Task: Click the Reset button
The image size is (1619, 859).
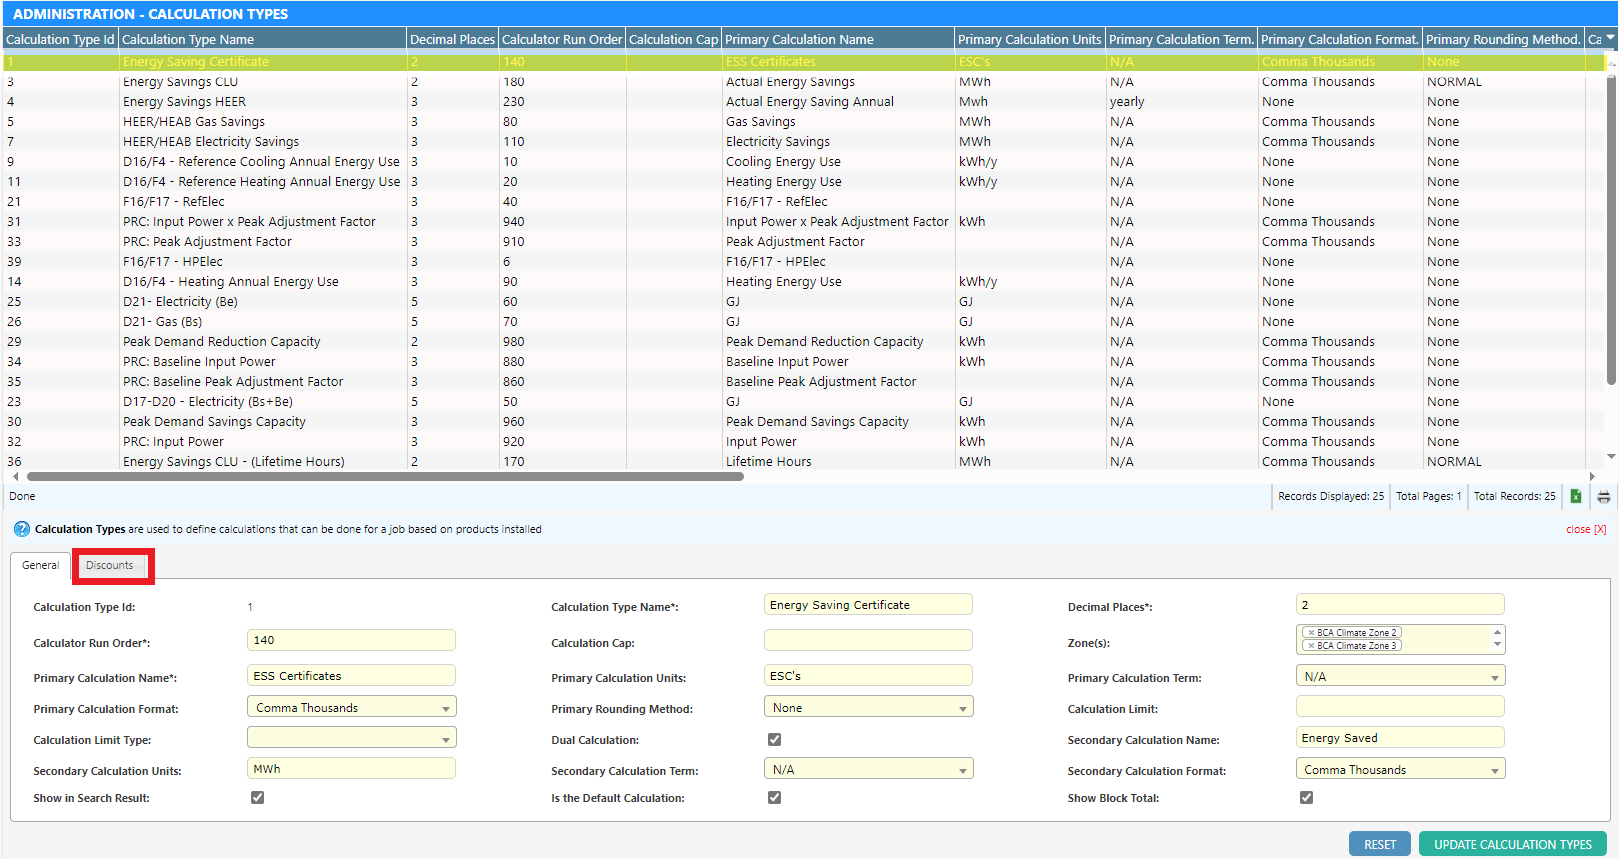Action: click(1379, 844)
